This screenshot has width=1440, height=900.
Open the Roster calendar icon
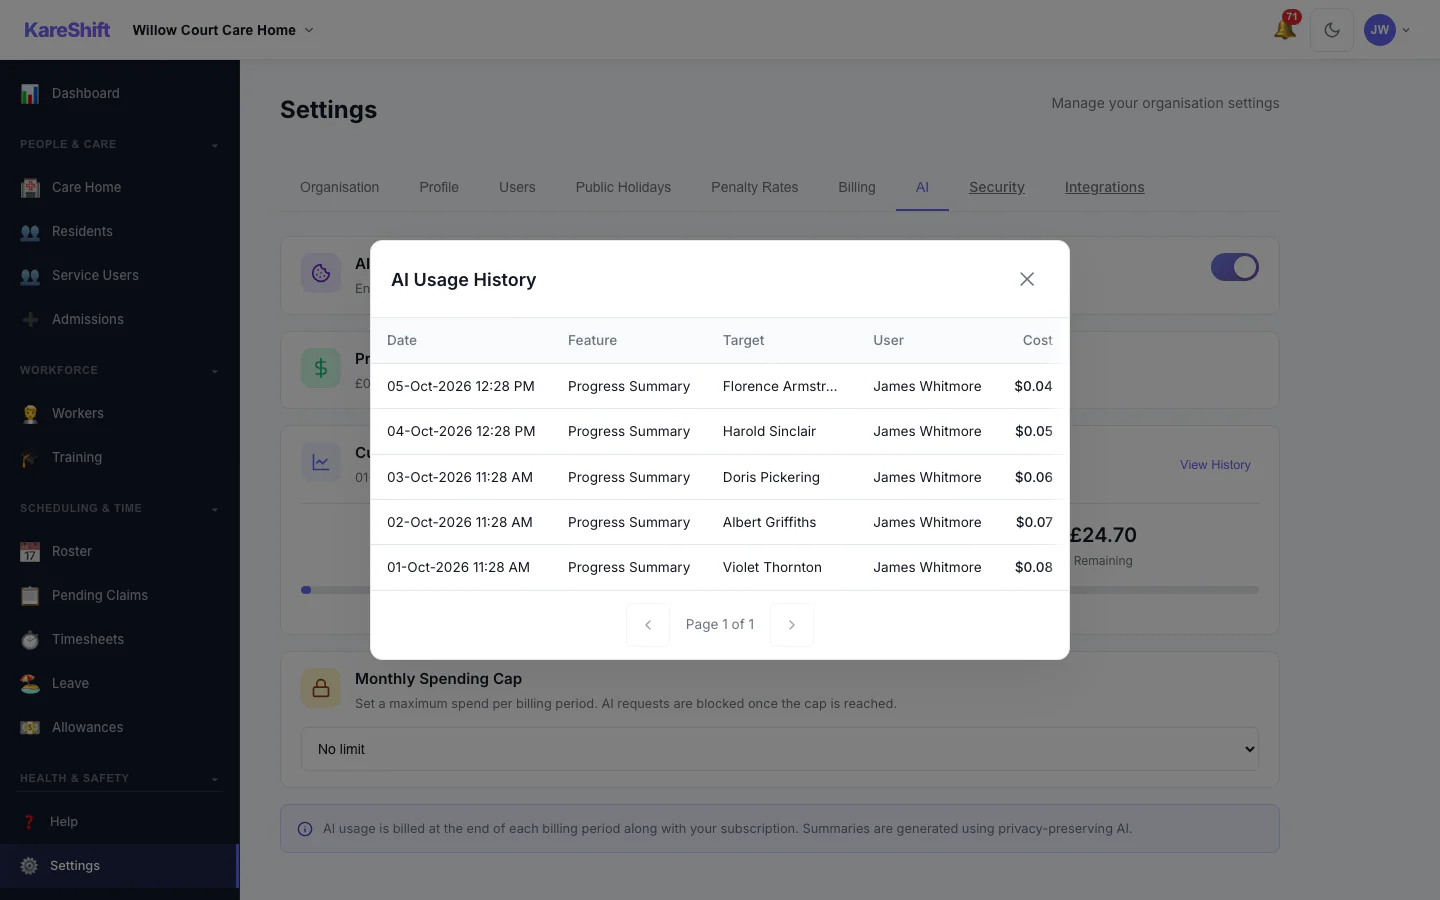tap(30, 551)
